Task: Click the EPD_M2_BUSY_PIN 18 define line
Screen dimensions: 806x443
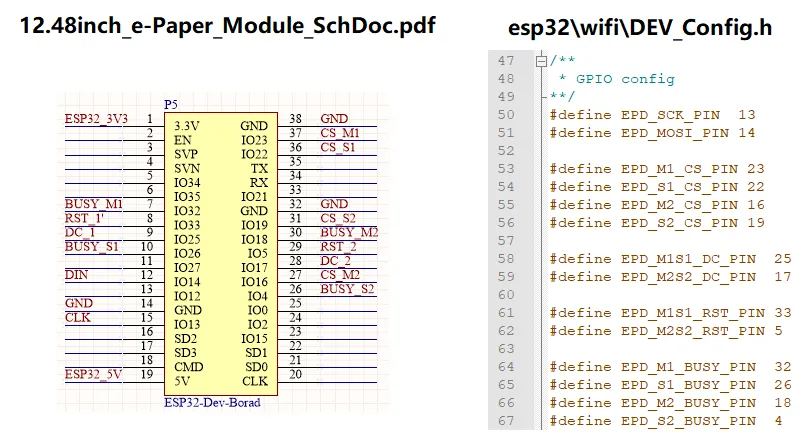Action: click(x=670, y=403)
